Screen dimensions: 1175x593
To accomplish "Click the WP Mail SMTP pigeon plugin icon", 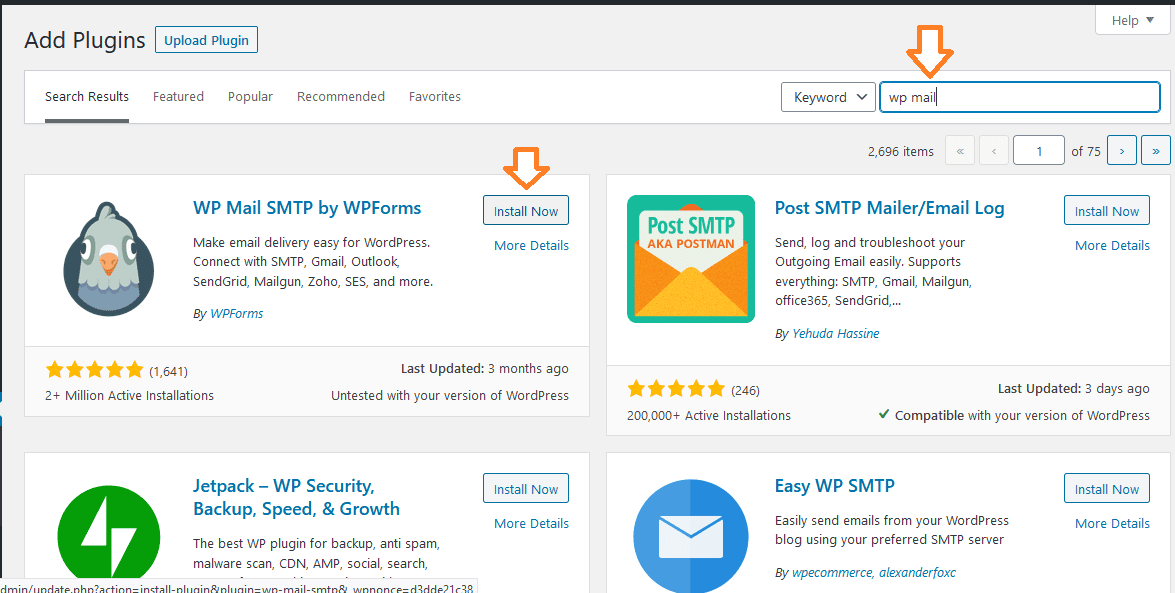I will pyautogui.click(x=109, y=259).
